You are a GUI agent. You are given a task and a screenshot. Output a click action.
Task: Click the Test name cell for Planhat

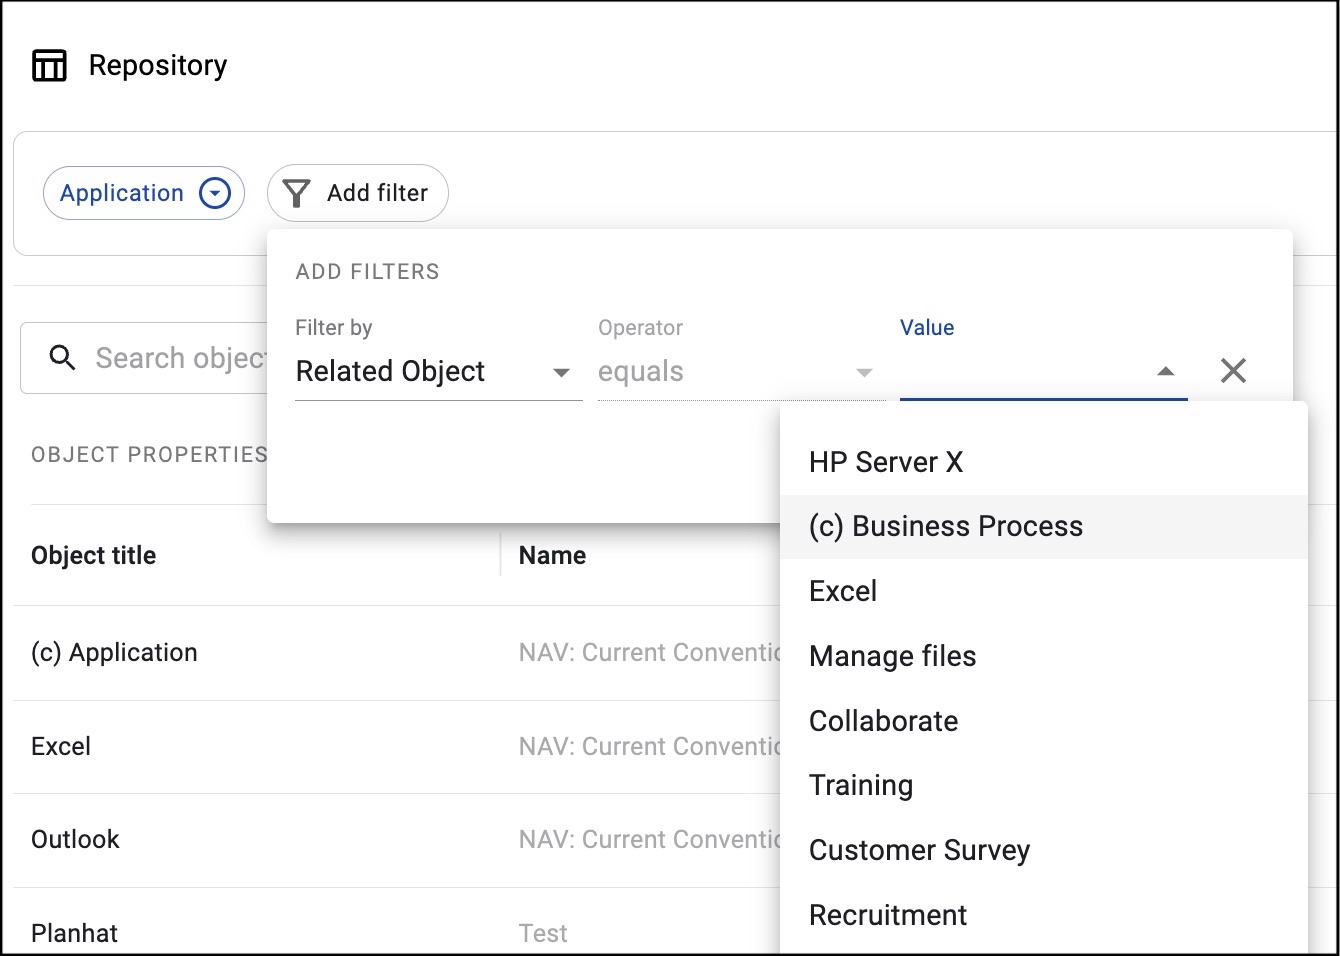[543, 933]
